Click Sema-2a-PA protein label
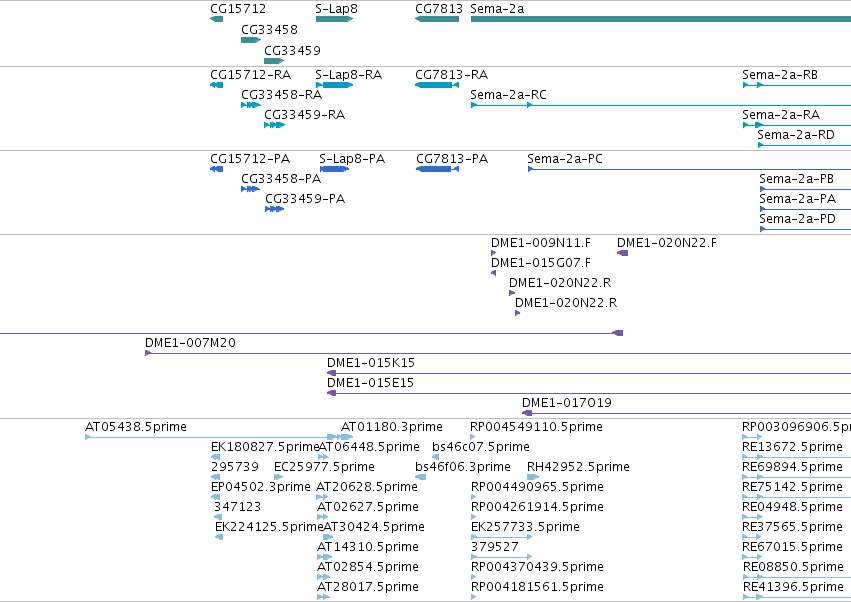851x602 pixels. tap(797, 199)
